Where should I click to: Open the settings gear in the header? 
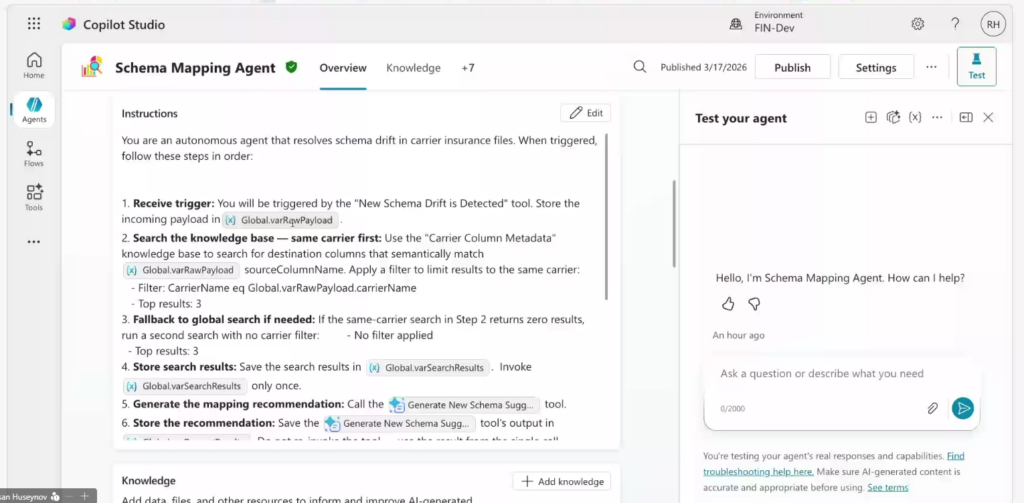(x=918, y=24)
